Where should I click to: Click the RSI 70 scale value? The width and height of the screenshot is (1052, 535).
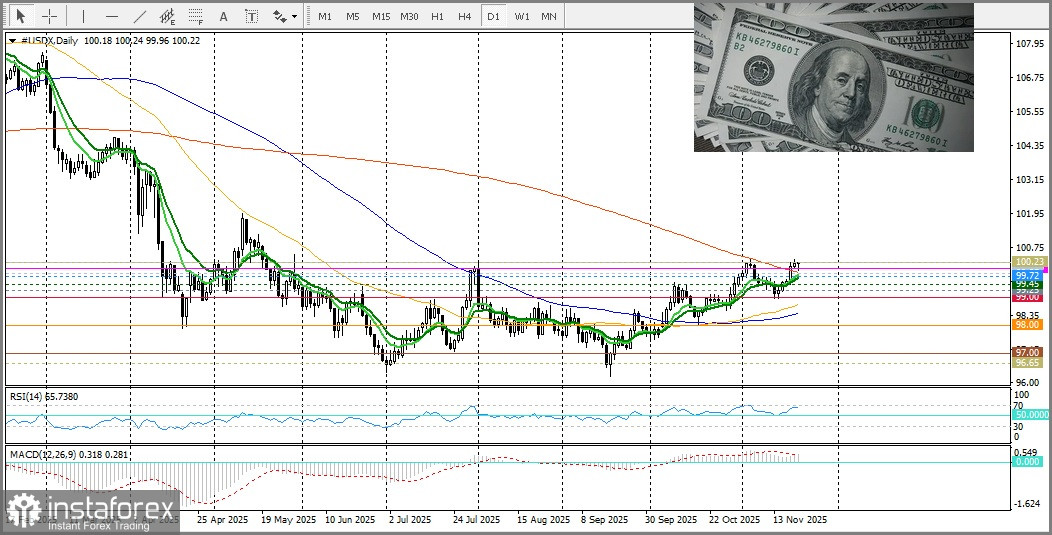[1018, 405]
